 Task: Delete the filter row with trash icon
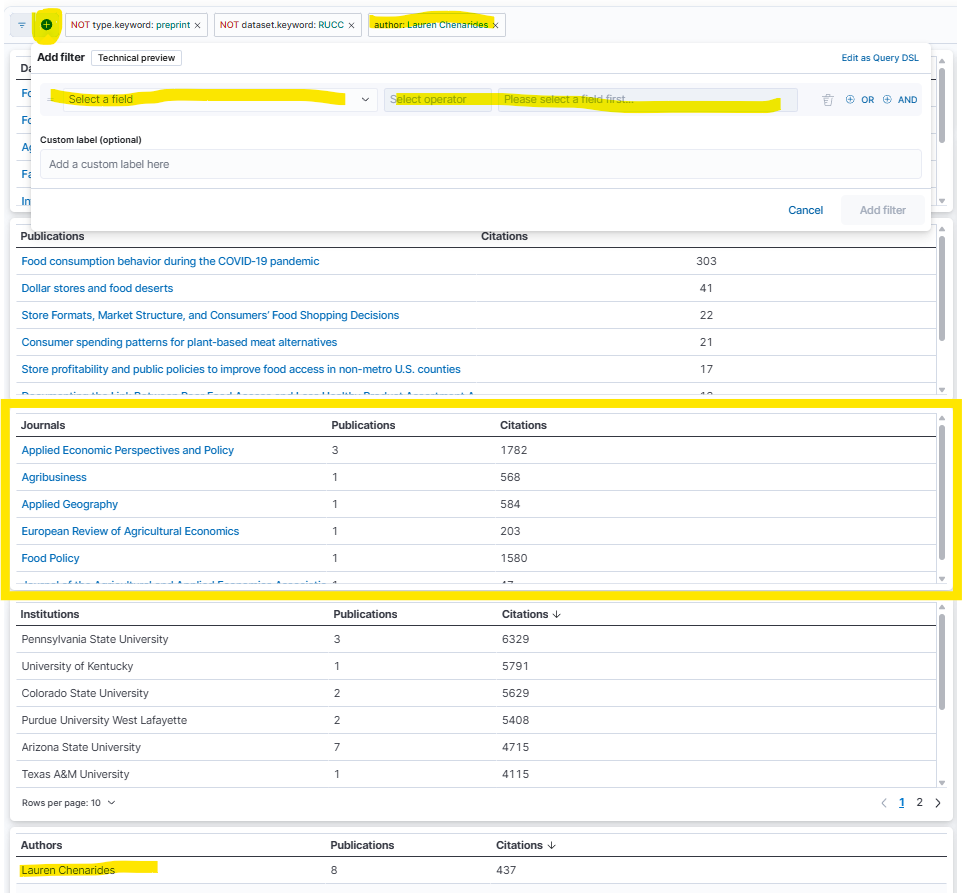(x=827, y=100)
